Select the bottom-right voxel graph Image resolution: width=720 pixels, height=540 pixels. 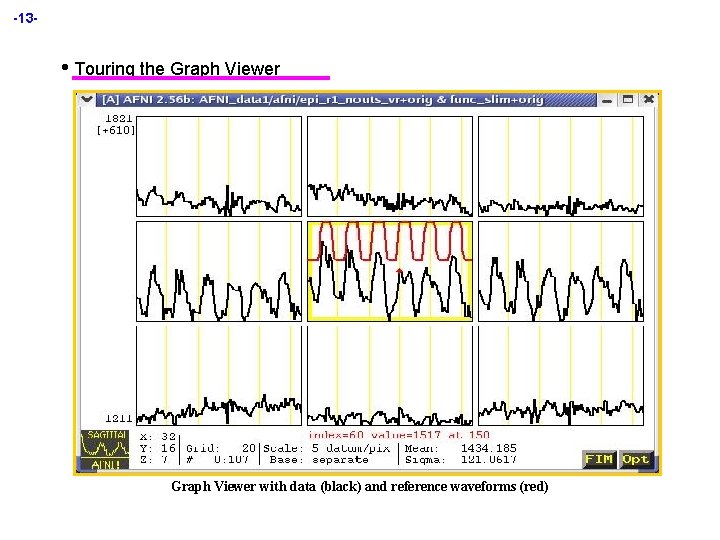pos(561,376)
